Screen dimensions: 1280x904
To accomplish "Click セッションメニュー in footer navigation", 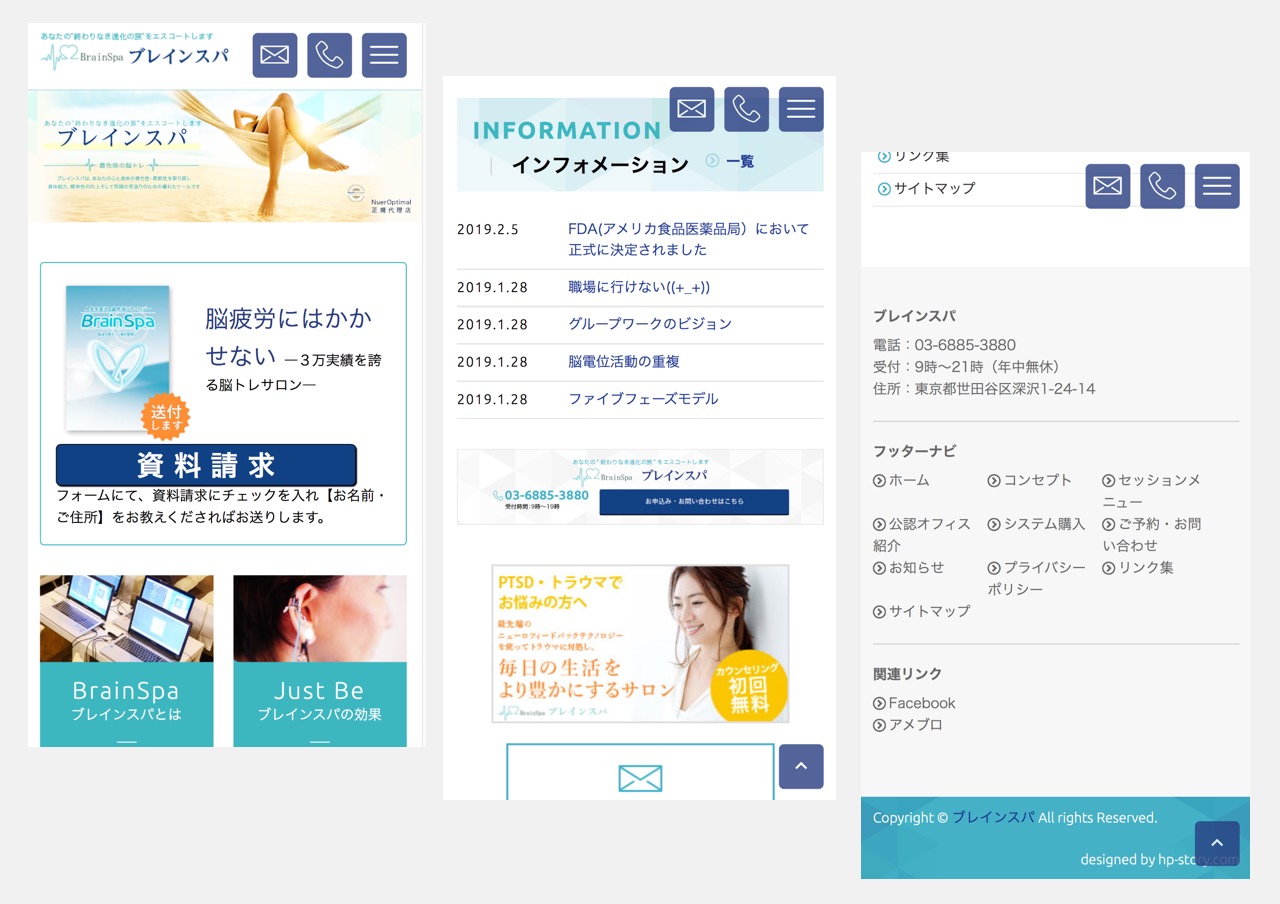I will point(1151,491).
